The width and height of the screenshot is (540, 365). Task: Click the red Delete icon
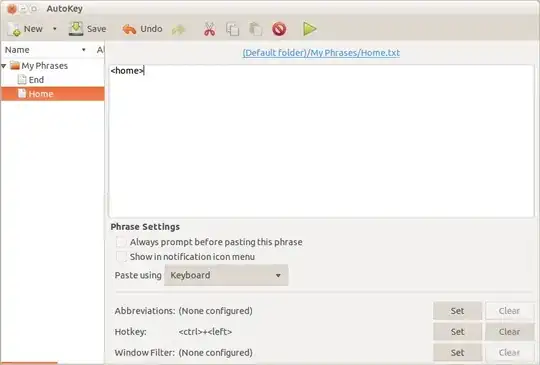[x=279, y=29]
